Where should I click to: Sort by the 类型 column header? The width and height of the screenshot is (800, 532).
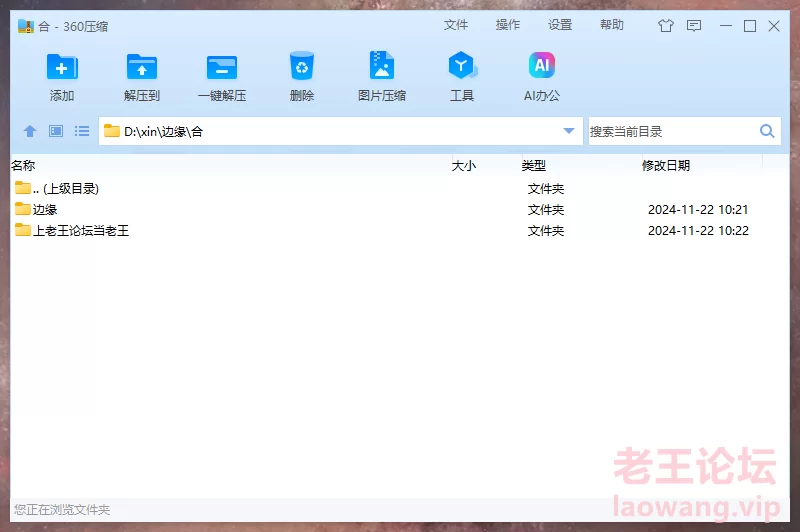click(534, 165)
